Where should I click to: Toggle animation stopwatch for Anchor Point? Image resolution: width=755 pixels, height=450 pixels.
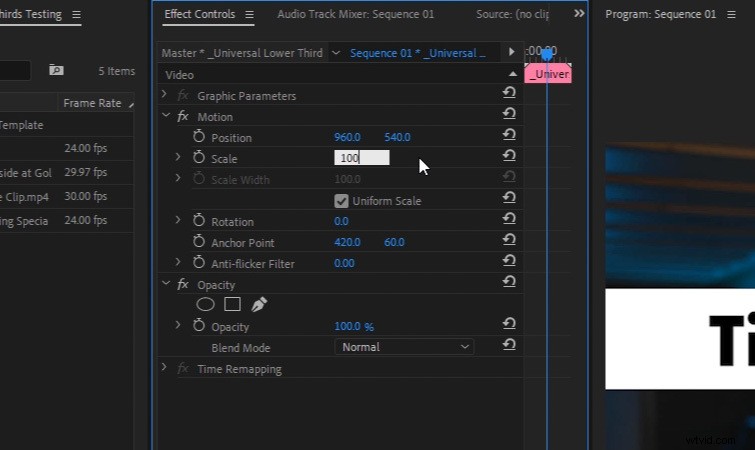199,242
